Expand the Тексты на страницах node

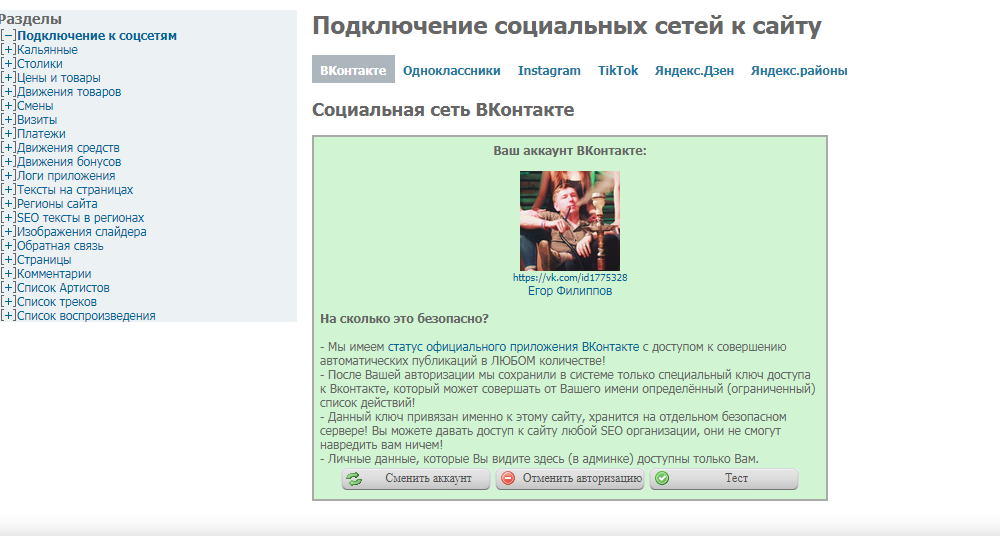click(x=8, y=190)
